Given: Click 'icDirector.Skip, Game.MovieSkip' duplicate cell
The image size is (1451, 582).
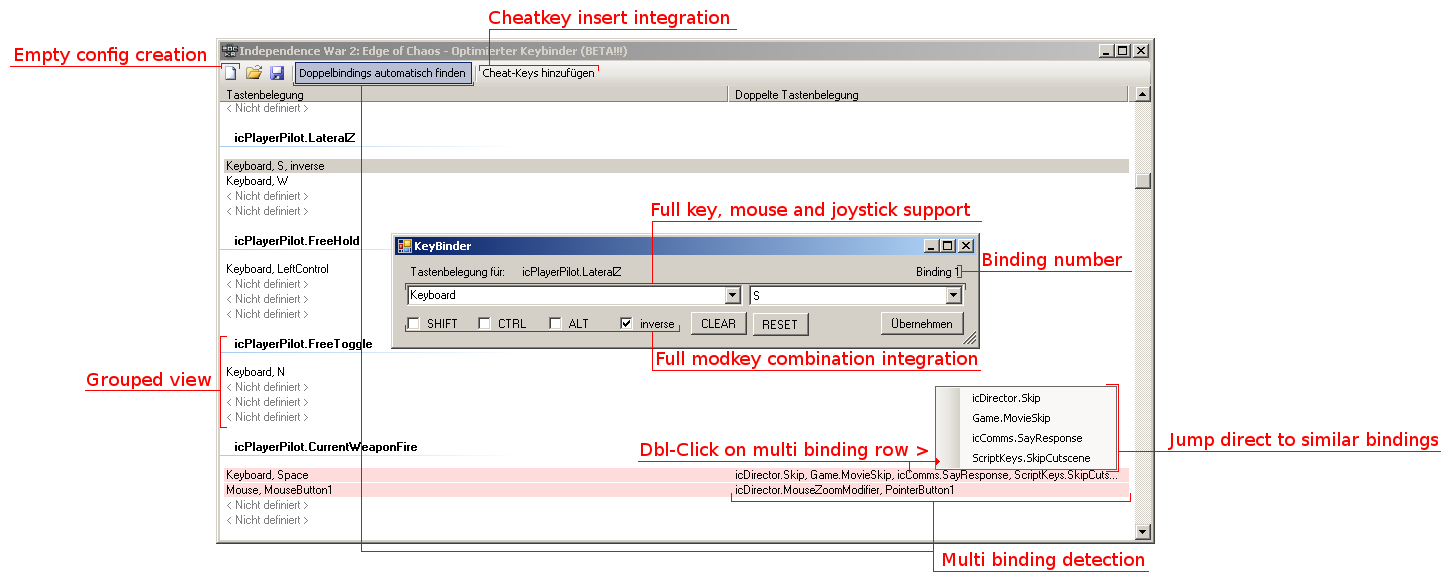Looking at the screenshot, I should click(x=927, y=475).
